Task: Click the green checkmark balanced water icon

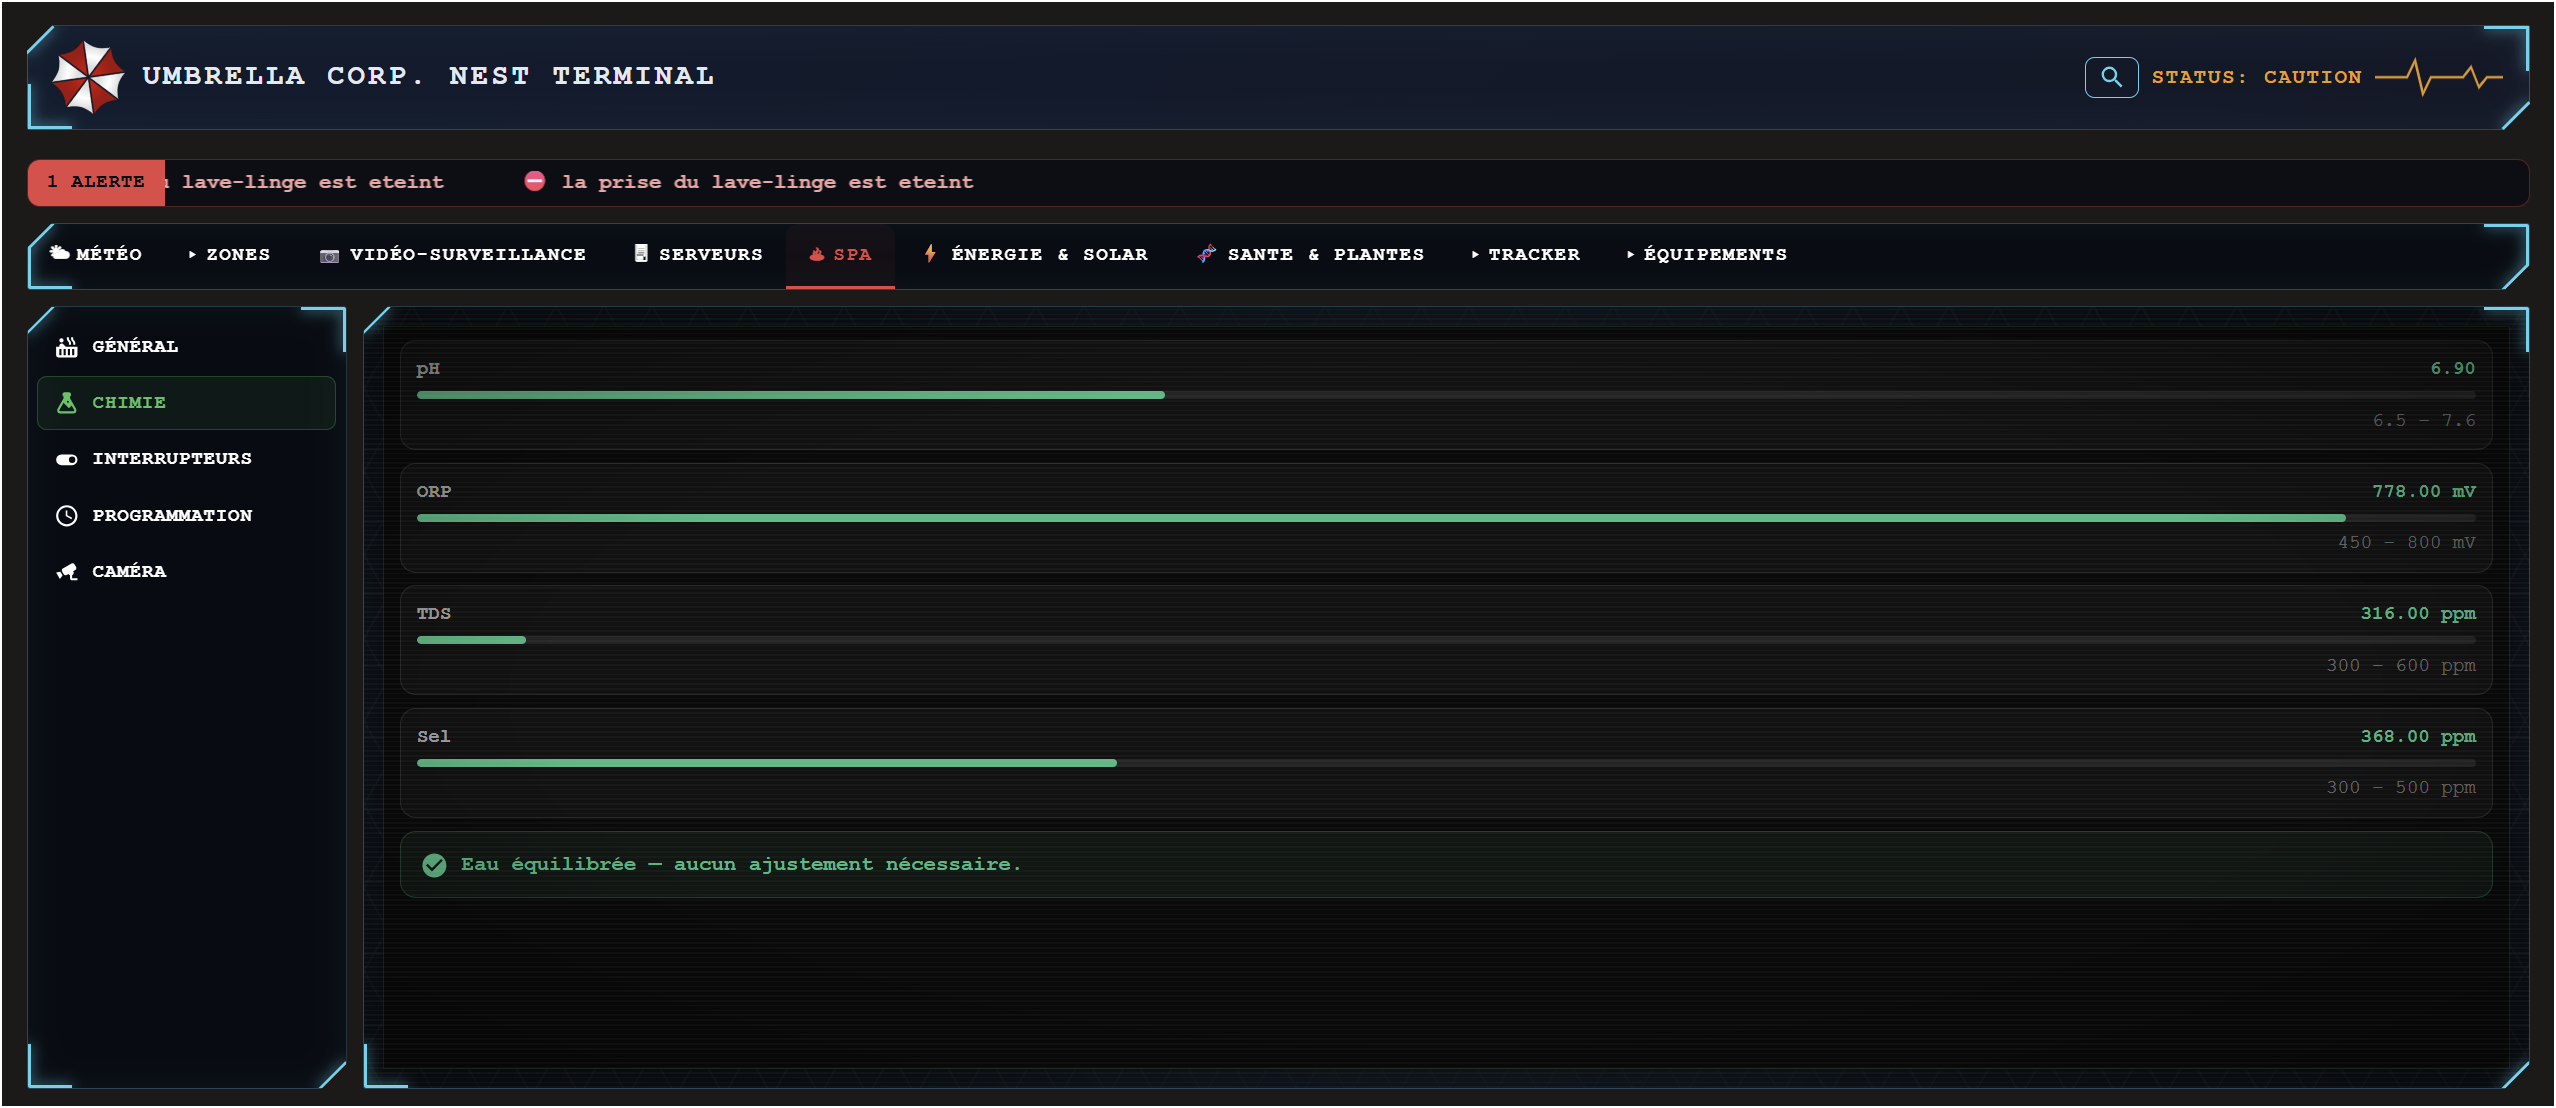Action: pyautogui.click(x=434, y=864)
